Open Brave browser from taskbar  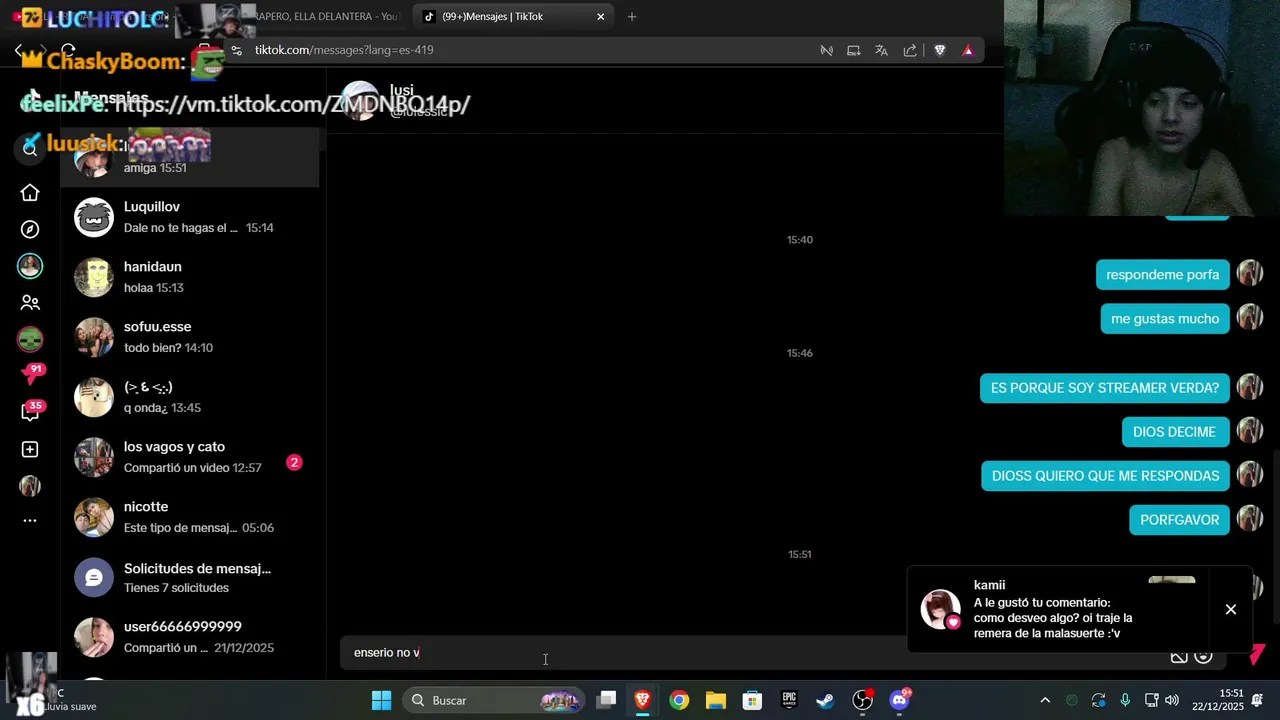(642, 700)
